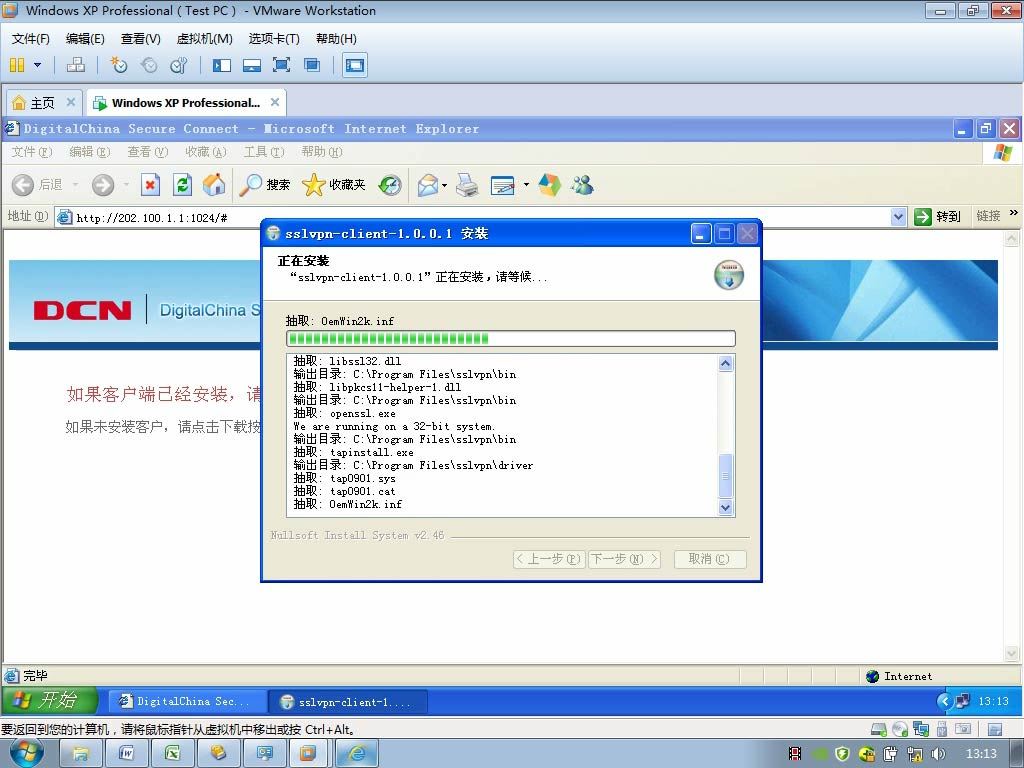This screenshot has height=768, width=1024.
Task: Click VMware console view icon
Action: 355,65
